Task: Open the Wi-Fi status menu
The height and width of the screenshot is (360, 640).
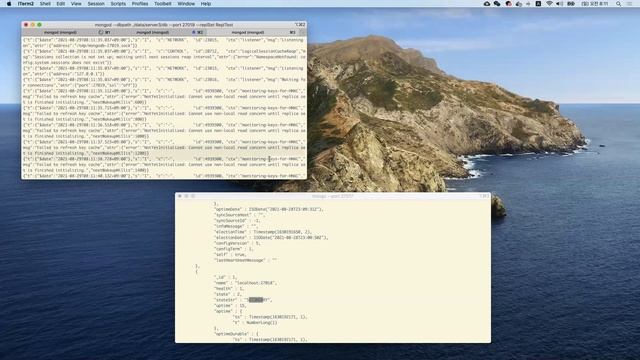Action: pyautogui.click(x=549, y=4)
